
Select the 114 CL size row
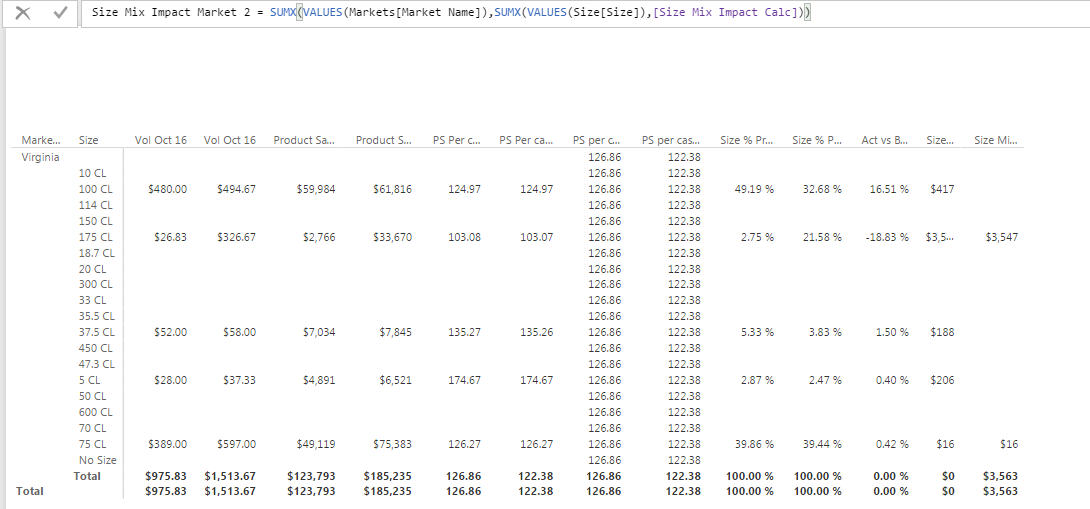click(x=95, y=205)
